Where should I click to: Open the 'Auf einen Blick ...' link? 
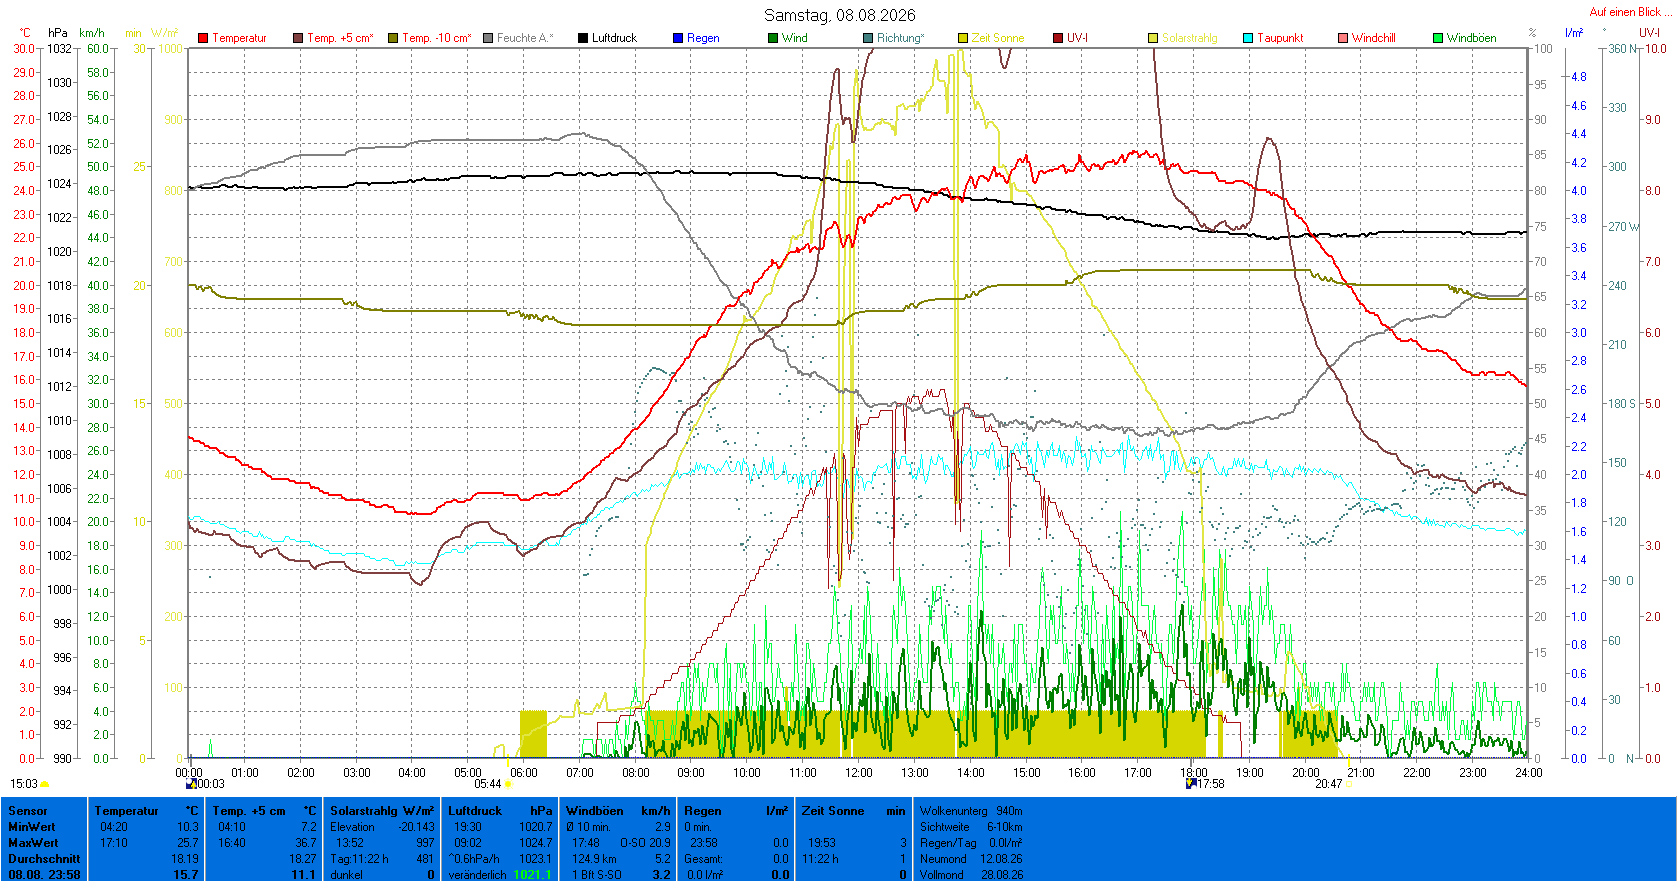click(x=1630, y=12)
